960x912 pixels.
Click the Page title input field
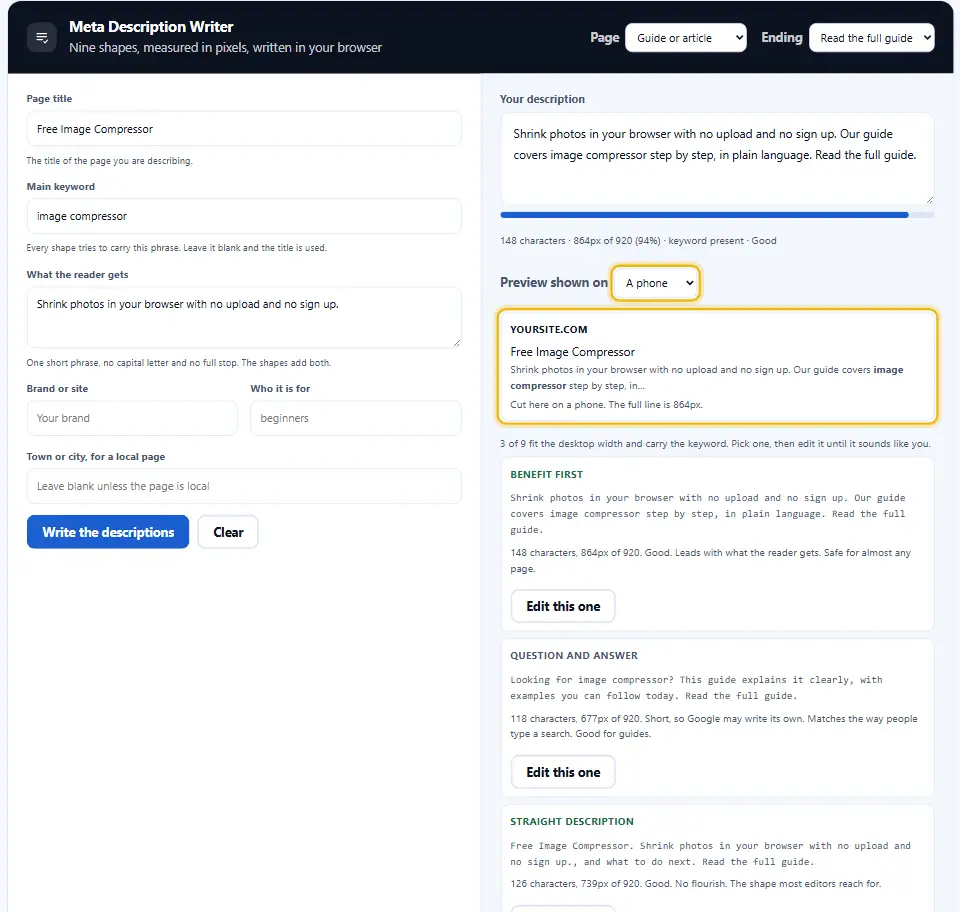click(x=244, y=129)
